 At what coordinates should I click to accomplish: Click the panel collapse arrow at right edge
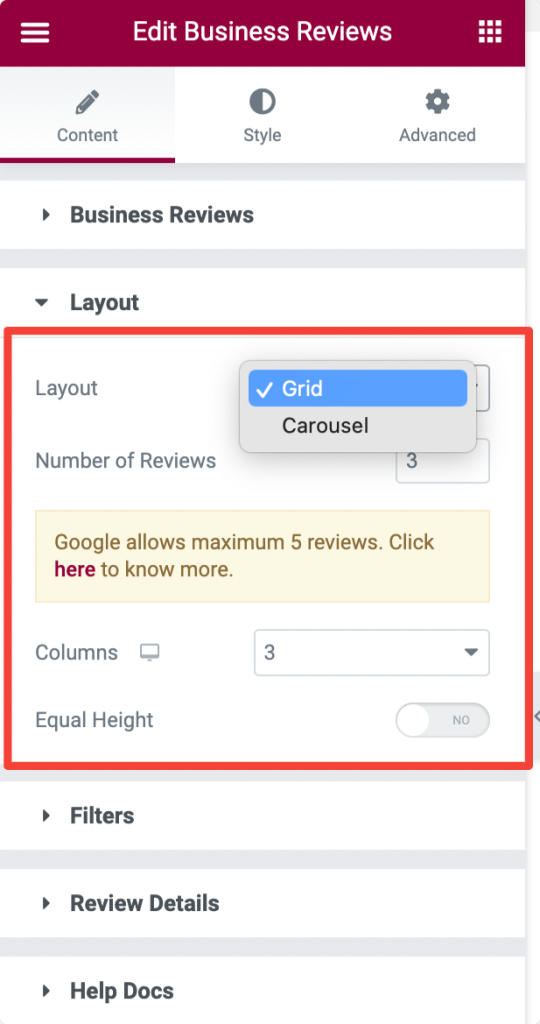click(x=537, y=716)
